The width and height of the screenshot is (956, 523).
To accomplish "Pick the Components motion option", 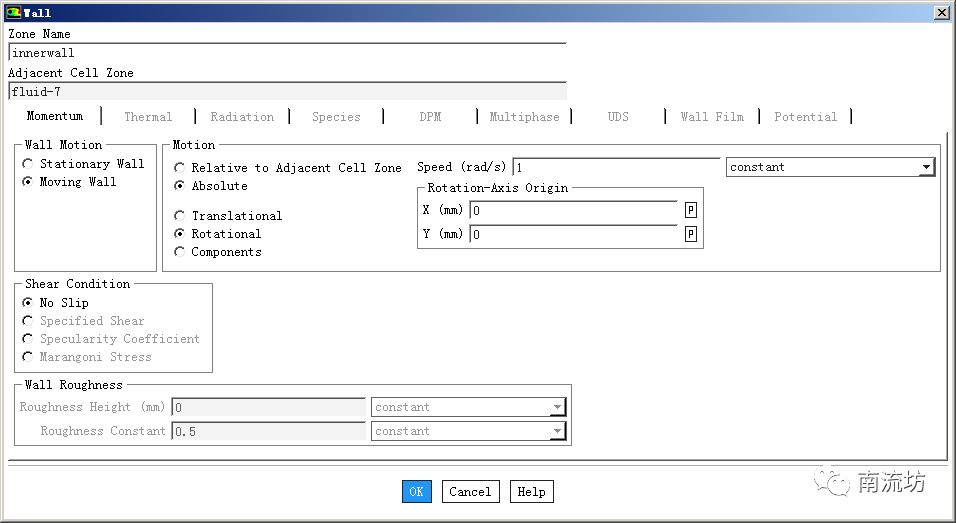I will click(180, 252).
